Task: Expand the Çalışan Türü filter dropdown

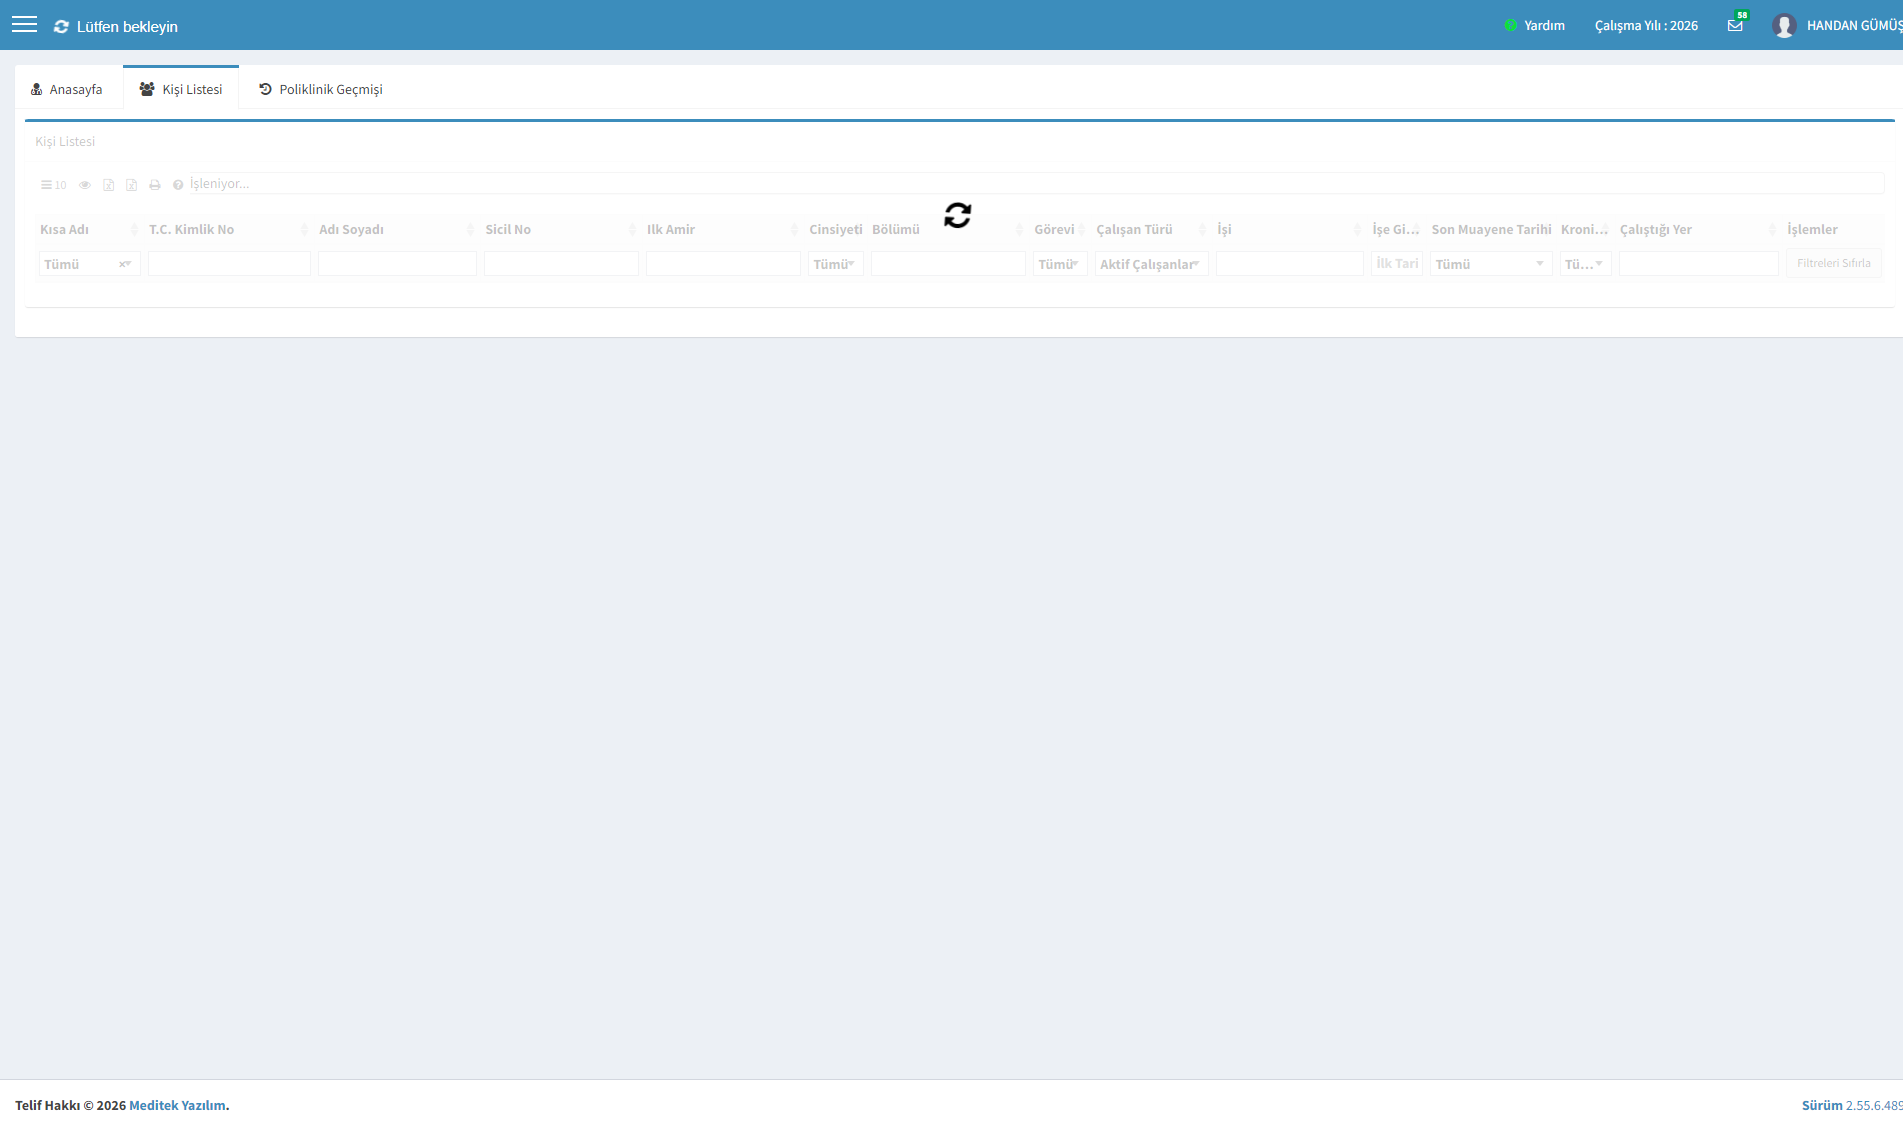Action: (x=1151, y=264)
